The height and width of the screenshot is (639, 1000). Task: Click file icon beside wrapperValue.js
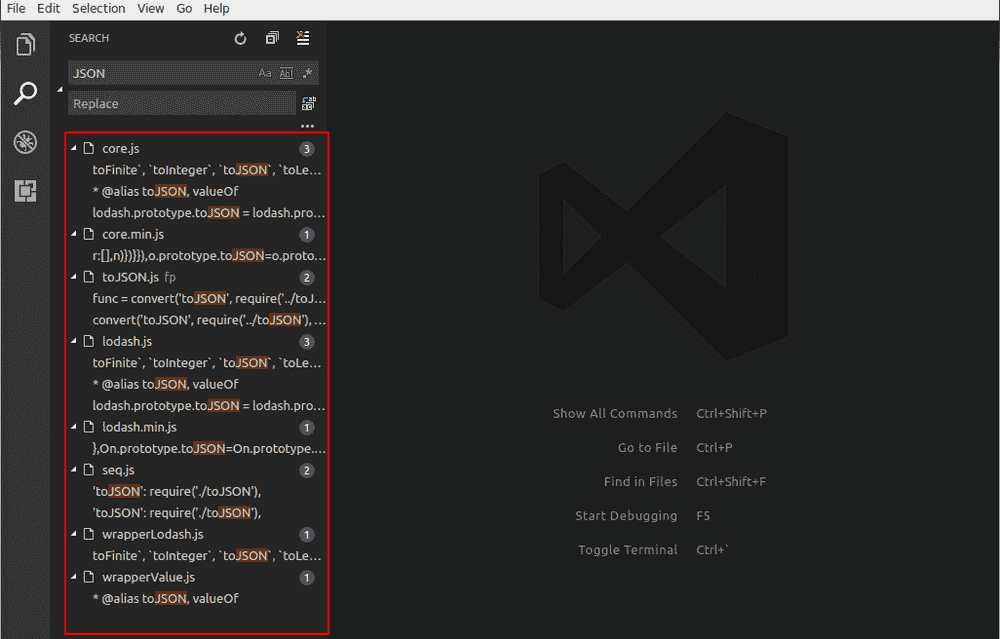pos(89,577)
